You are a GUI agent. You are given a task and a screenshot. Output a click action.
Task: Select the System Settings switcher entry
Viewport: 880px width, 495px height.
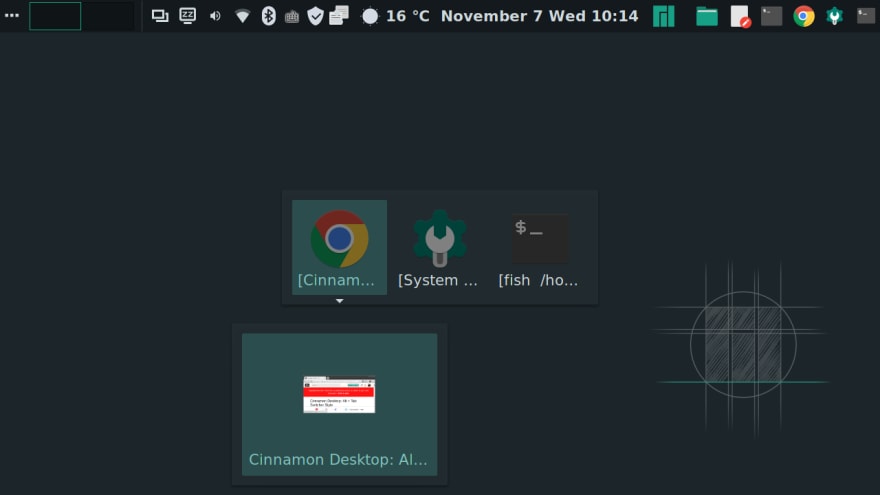pyautogui.click(x=439, y=248)
